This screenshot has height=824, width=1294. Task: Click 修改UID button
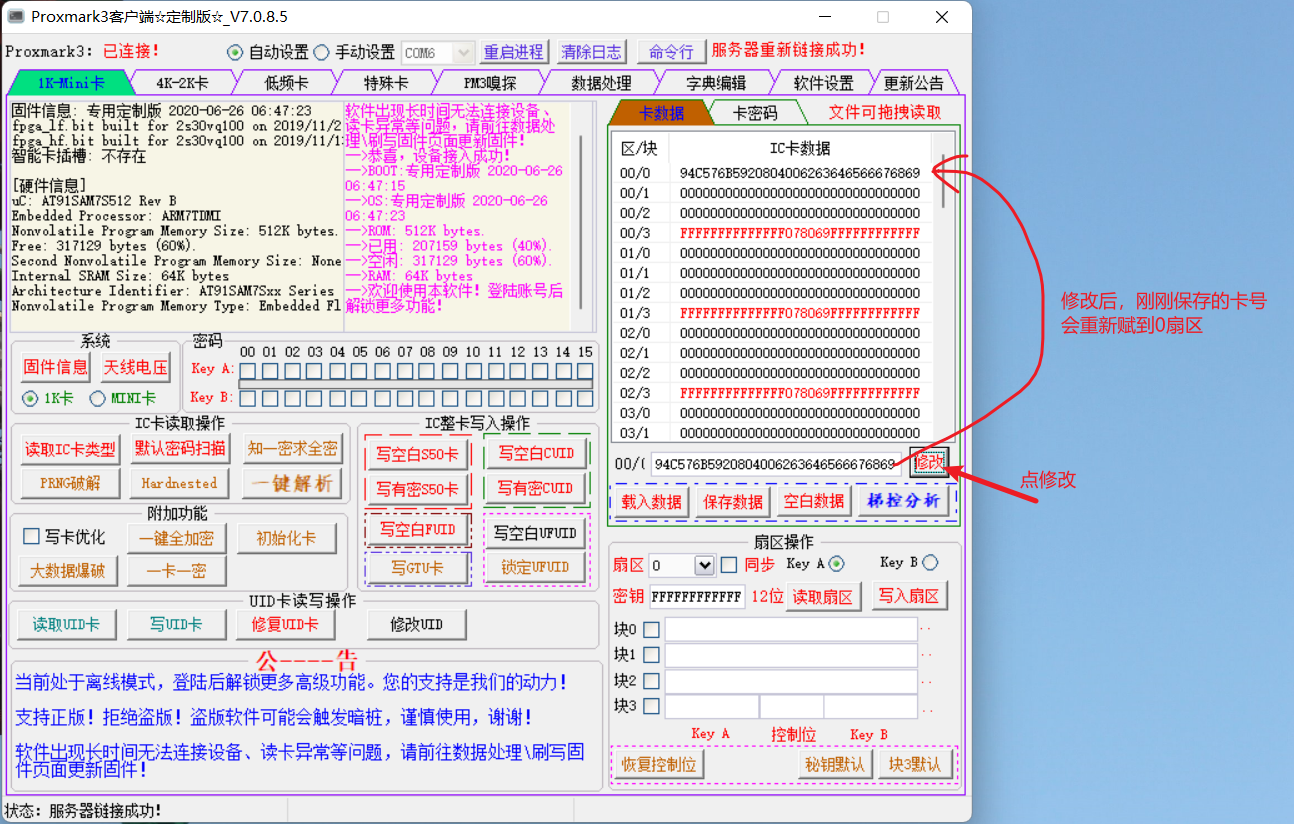(x=416, y=624)
